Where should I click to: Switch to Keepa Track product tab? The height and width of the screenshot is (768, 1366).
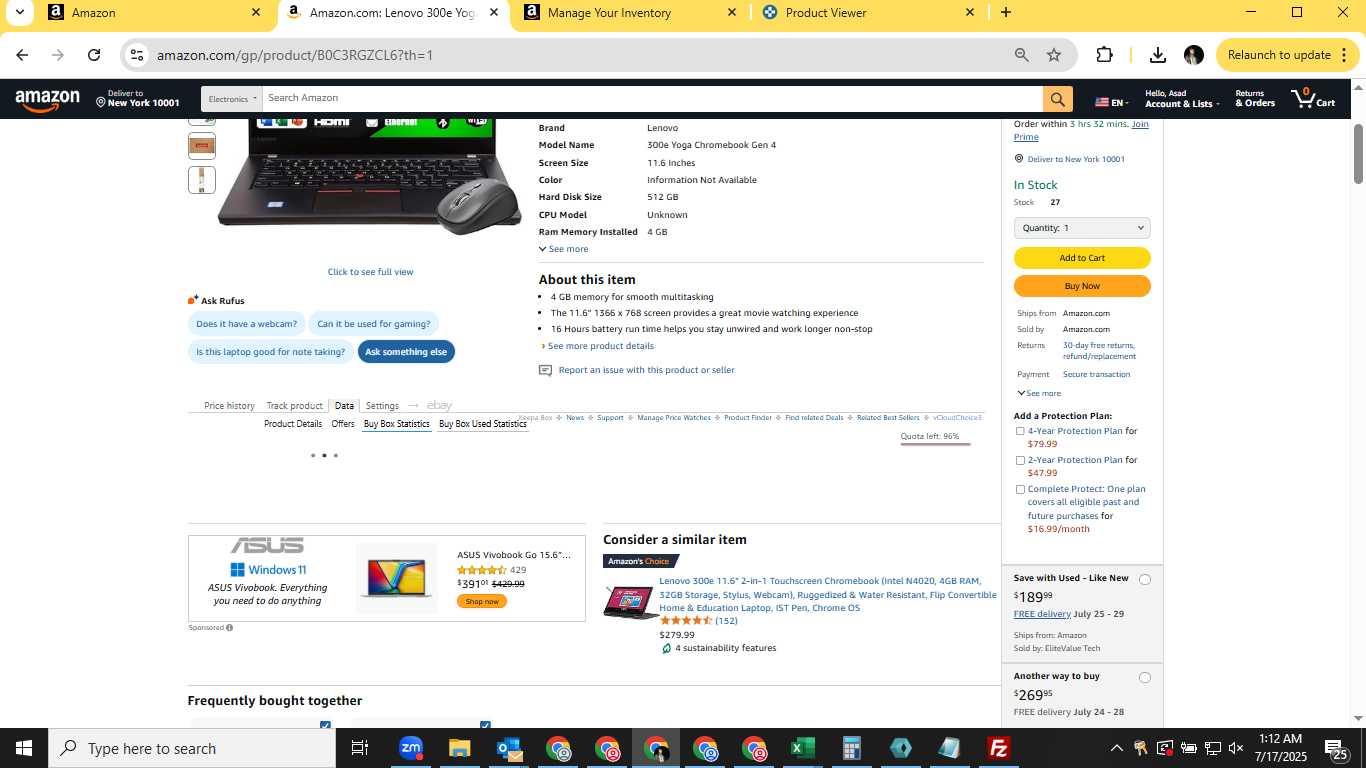pos(294,406)
